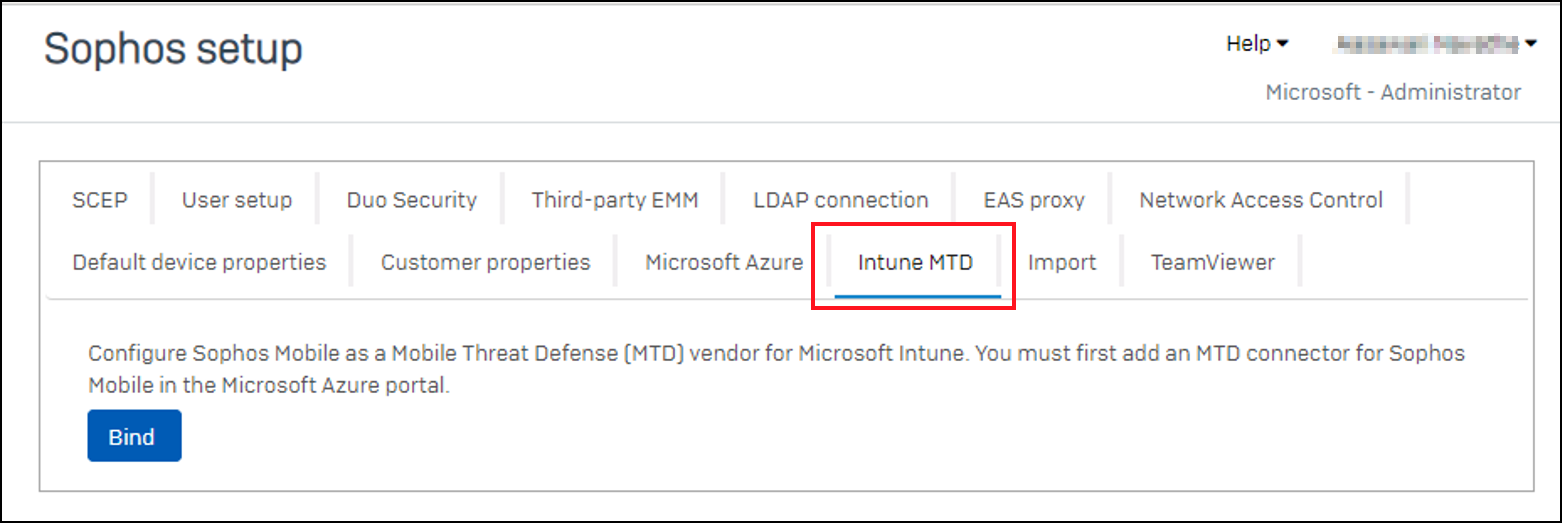Go to the TeamViewer tab
This screenshot has width=1562, height=523.
tap(1212, 263)
